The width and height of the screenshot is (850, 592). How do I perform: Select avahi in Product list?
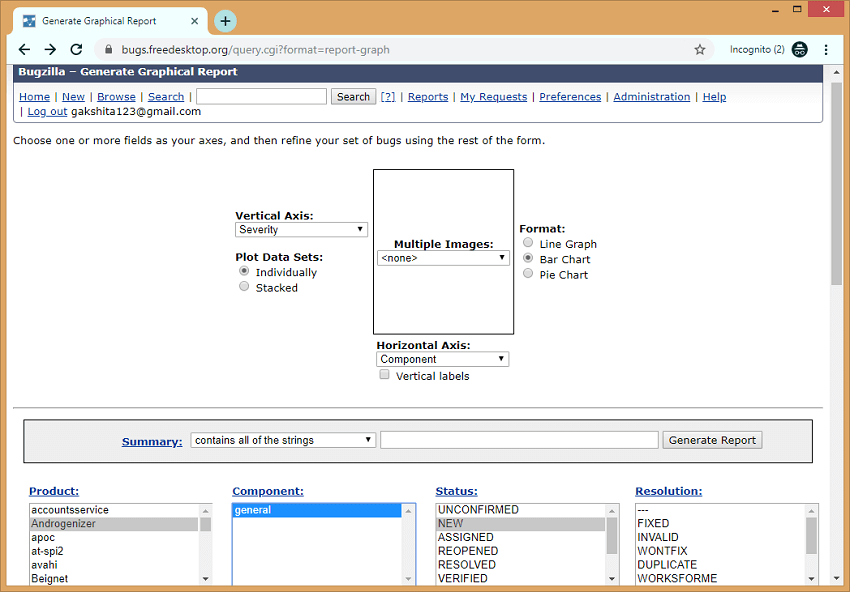click(114, 565)
